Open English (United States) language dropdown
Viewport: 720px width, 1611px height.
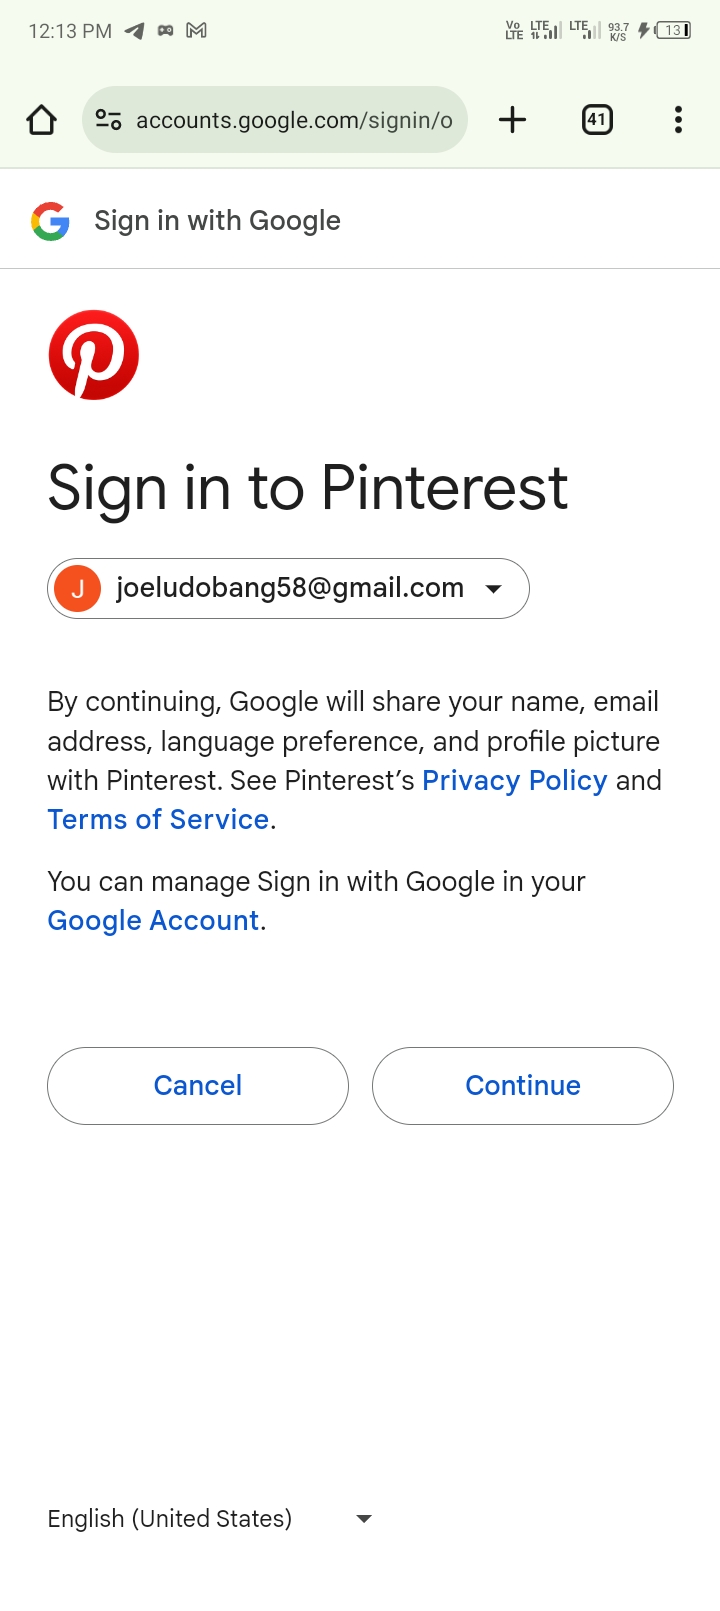tap(210, 1518)
